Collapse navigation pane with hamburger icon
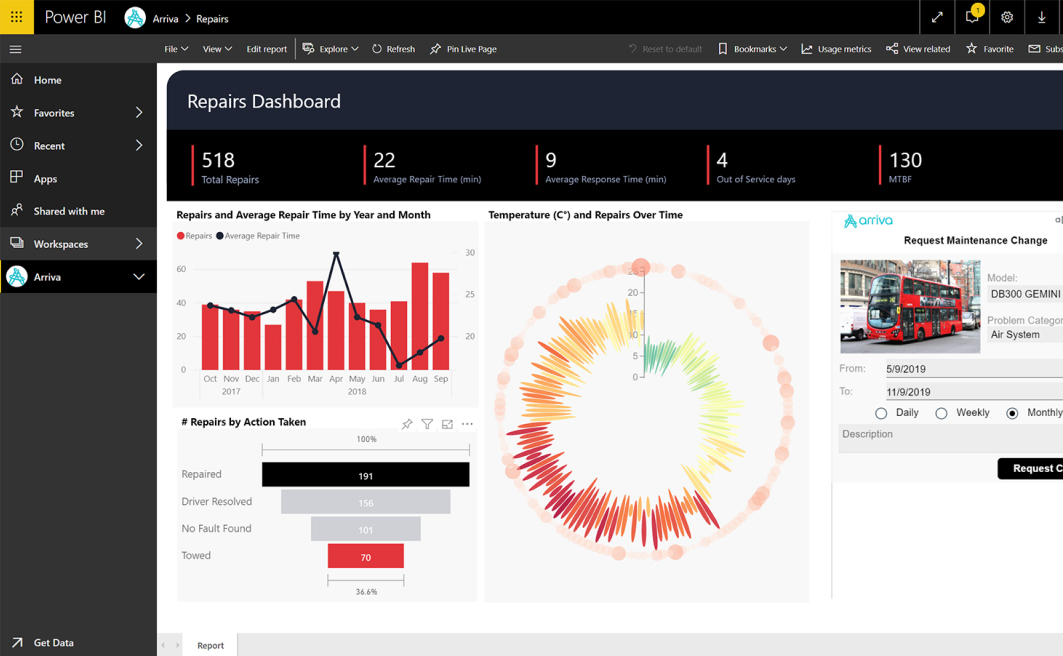 pos(16,49)
